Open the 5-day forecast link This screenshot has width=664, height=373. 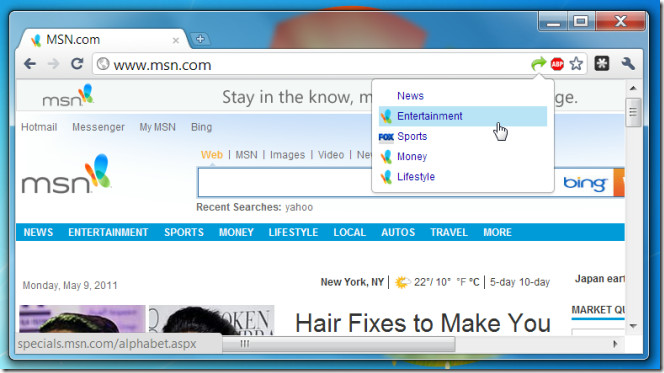tap(503, 282)
